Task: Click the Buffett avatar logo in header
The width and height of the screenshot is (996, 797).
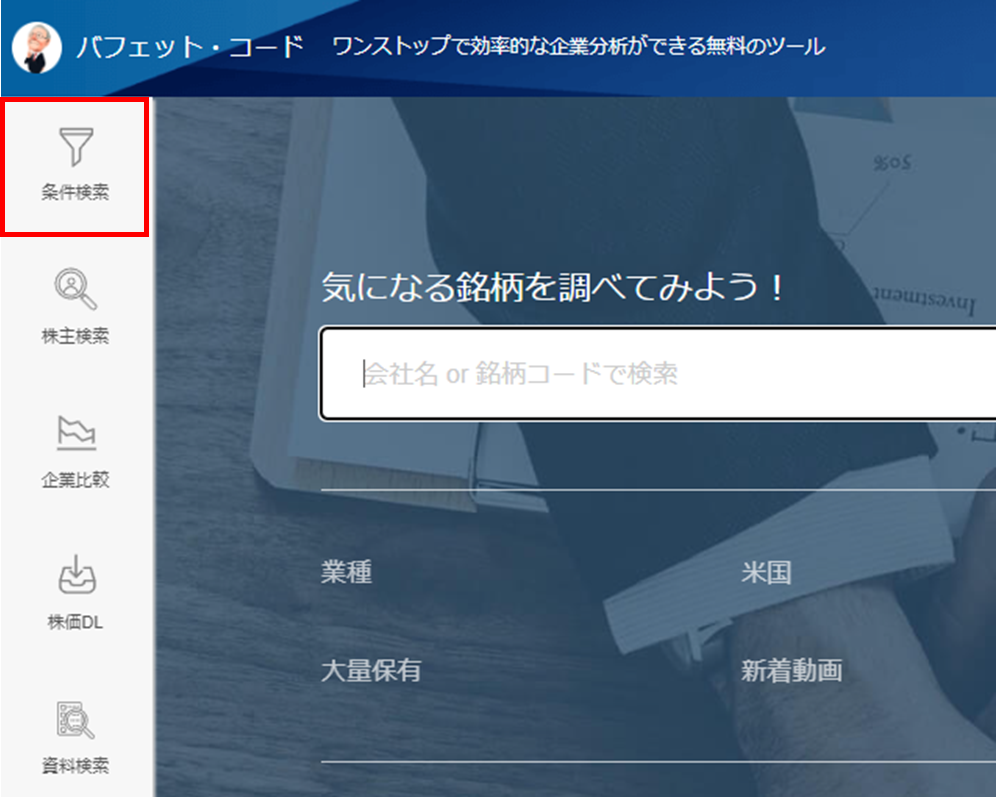Action: [37, 48]
